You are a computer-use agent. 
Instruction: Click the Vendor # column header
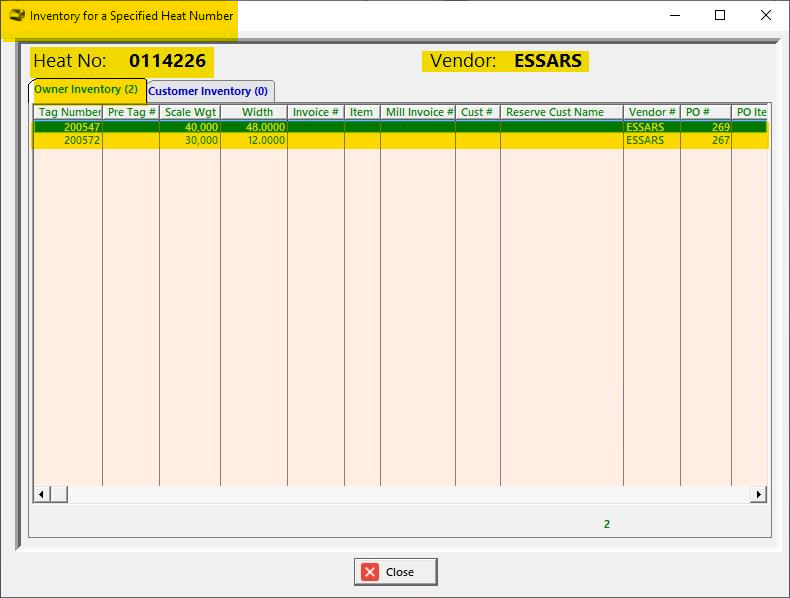(652, 112)
